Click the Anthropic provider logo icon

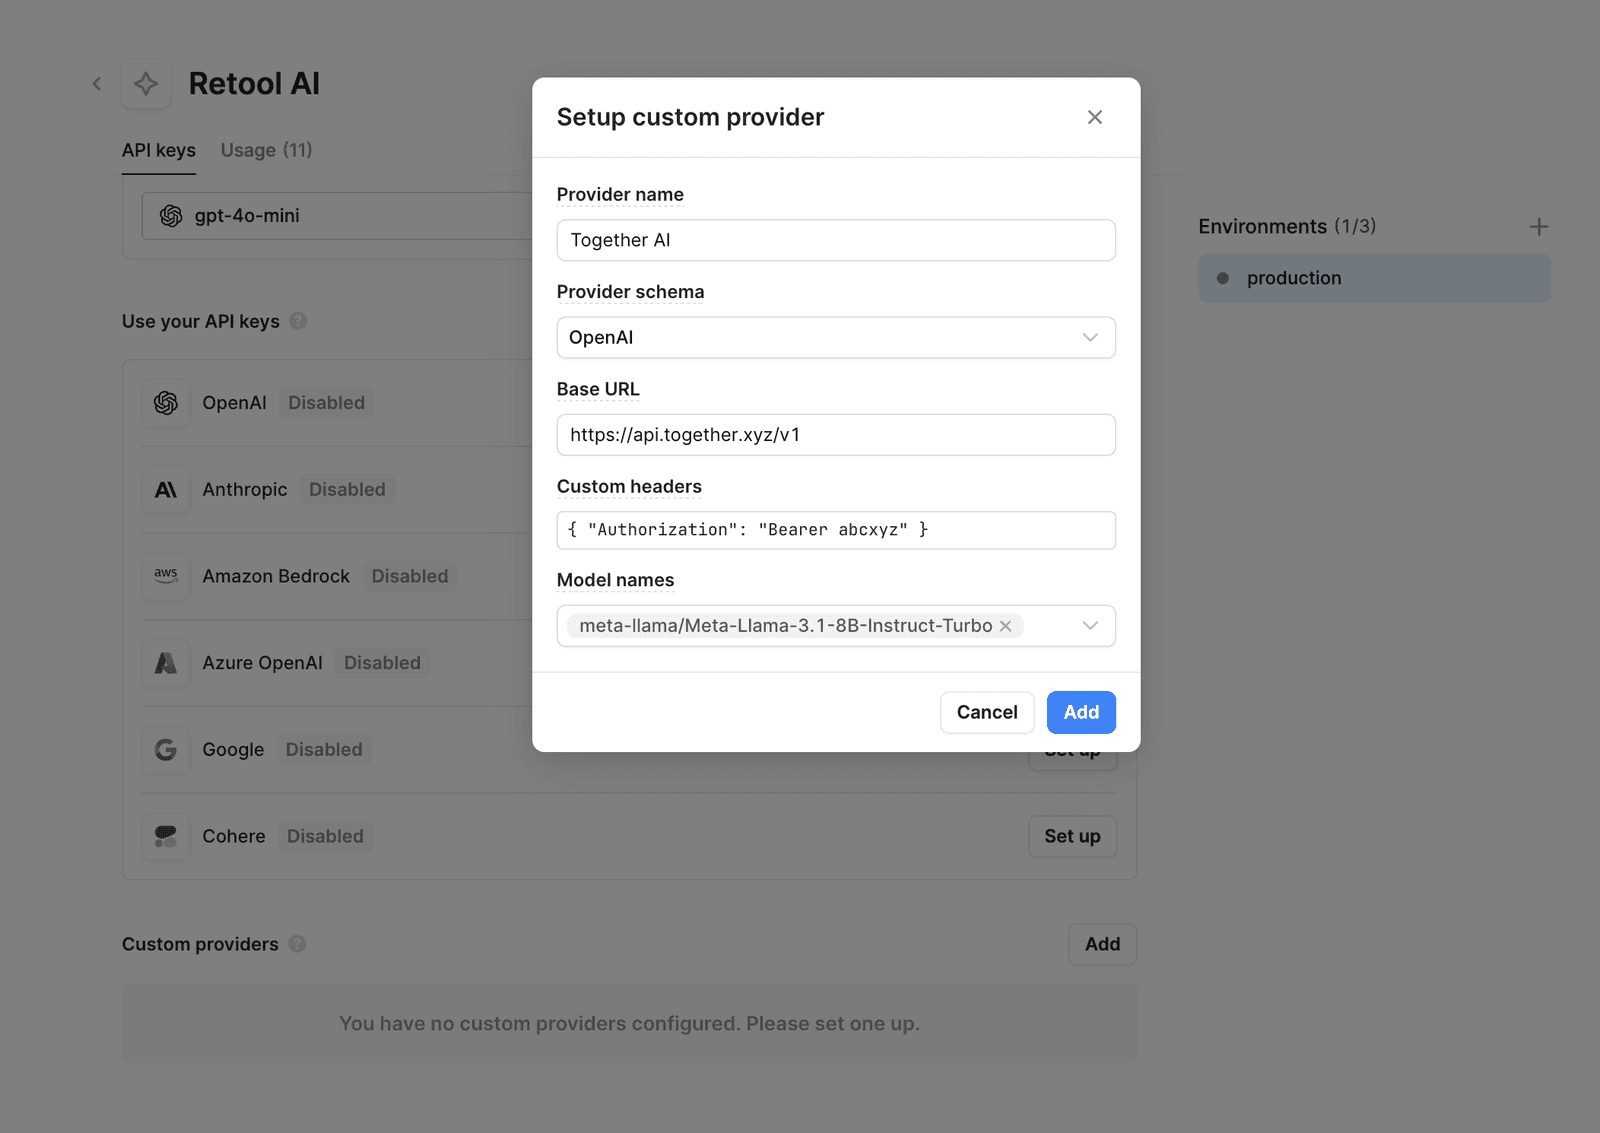tap(166, 490)
